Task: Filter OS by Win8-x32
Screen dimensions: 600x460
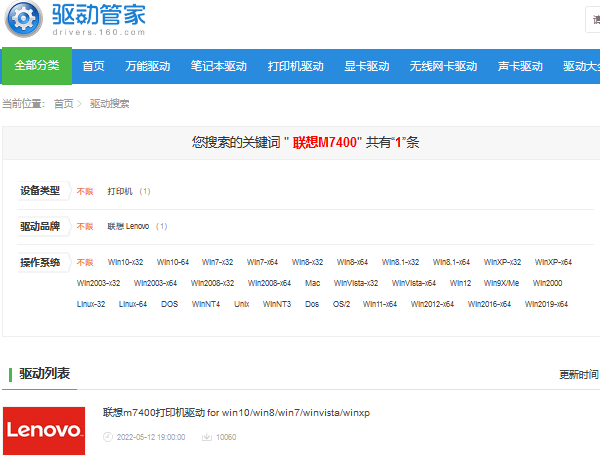Action: (307, 262)
